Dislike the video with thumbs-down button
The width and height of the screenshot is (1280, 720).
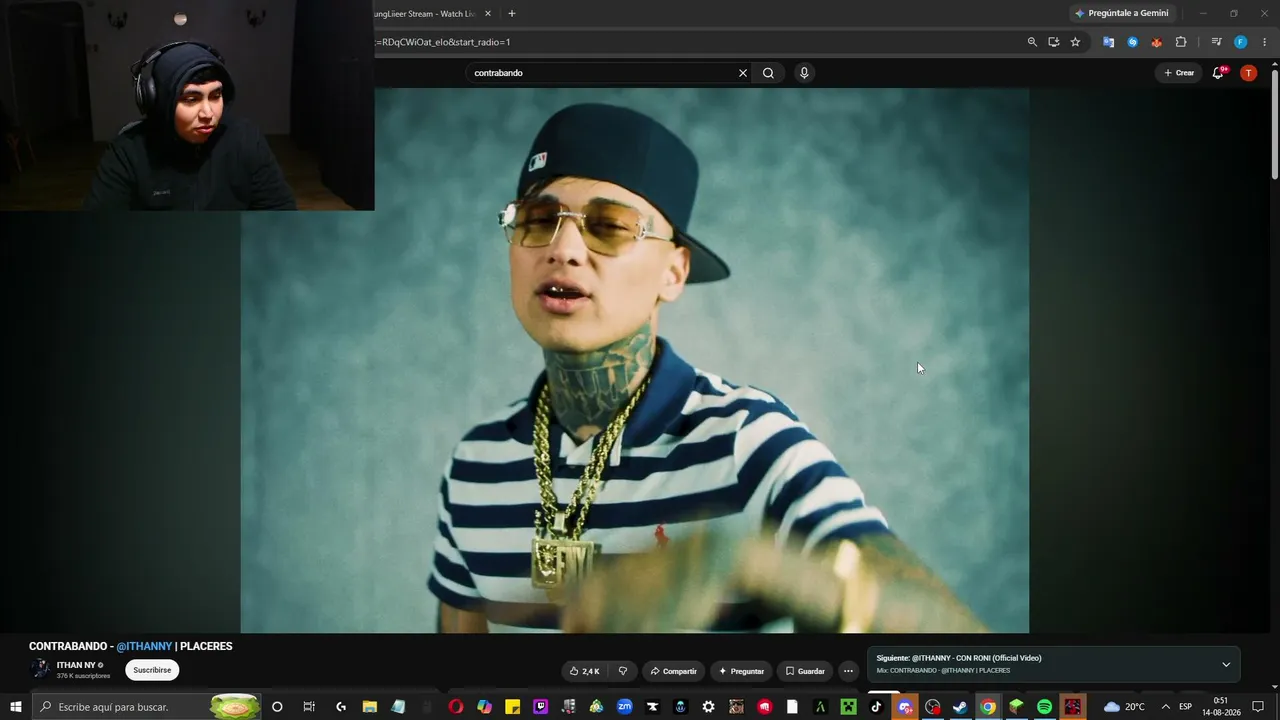pos(622,671)
